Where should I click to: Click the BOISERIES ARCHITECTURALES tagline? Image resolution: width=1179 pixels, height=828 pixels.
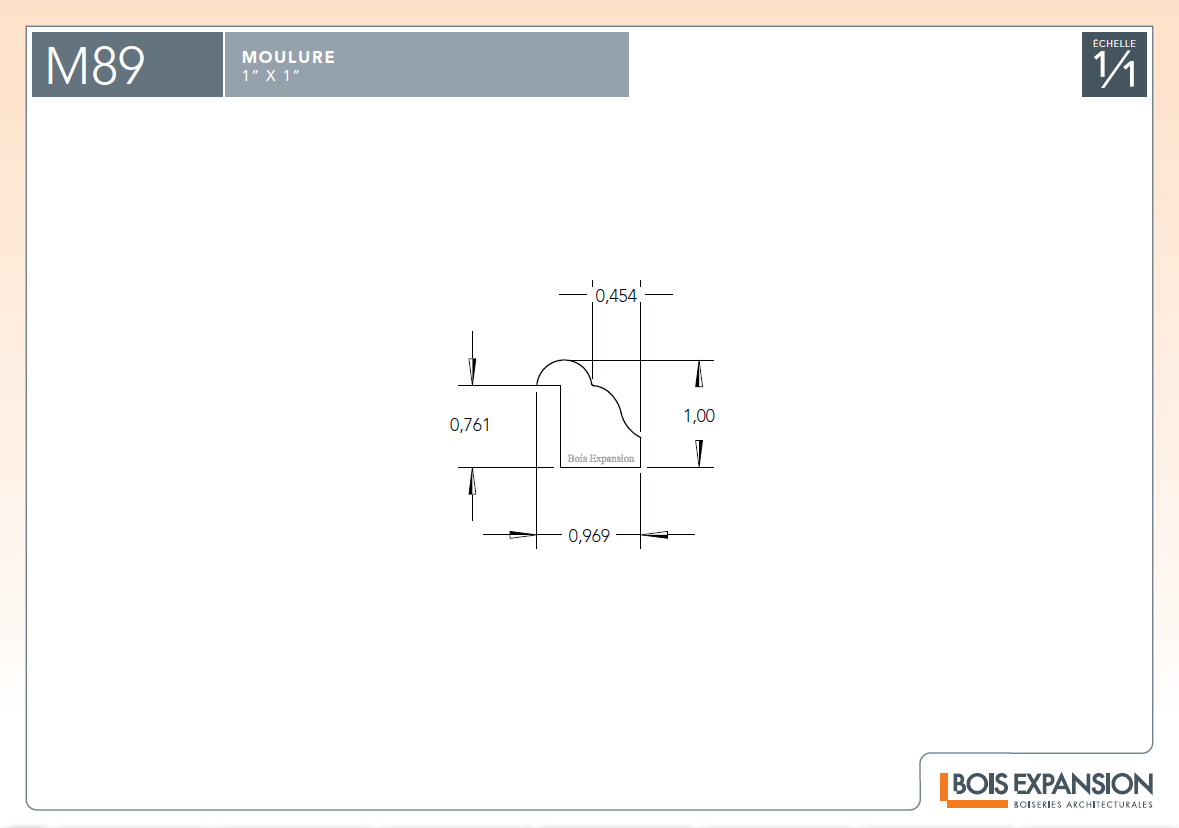click(1083, 805)
